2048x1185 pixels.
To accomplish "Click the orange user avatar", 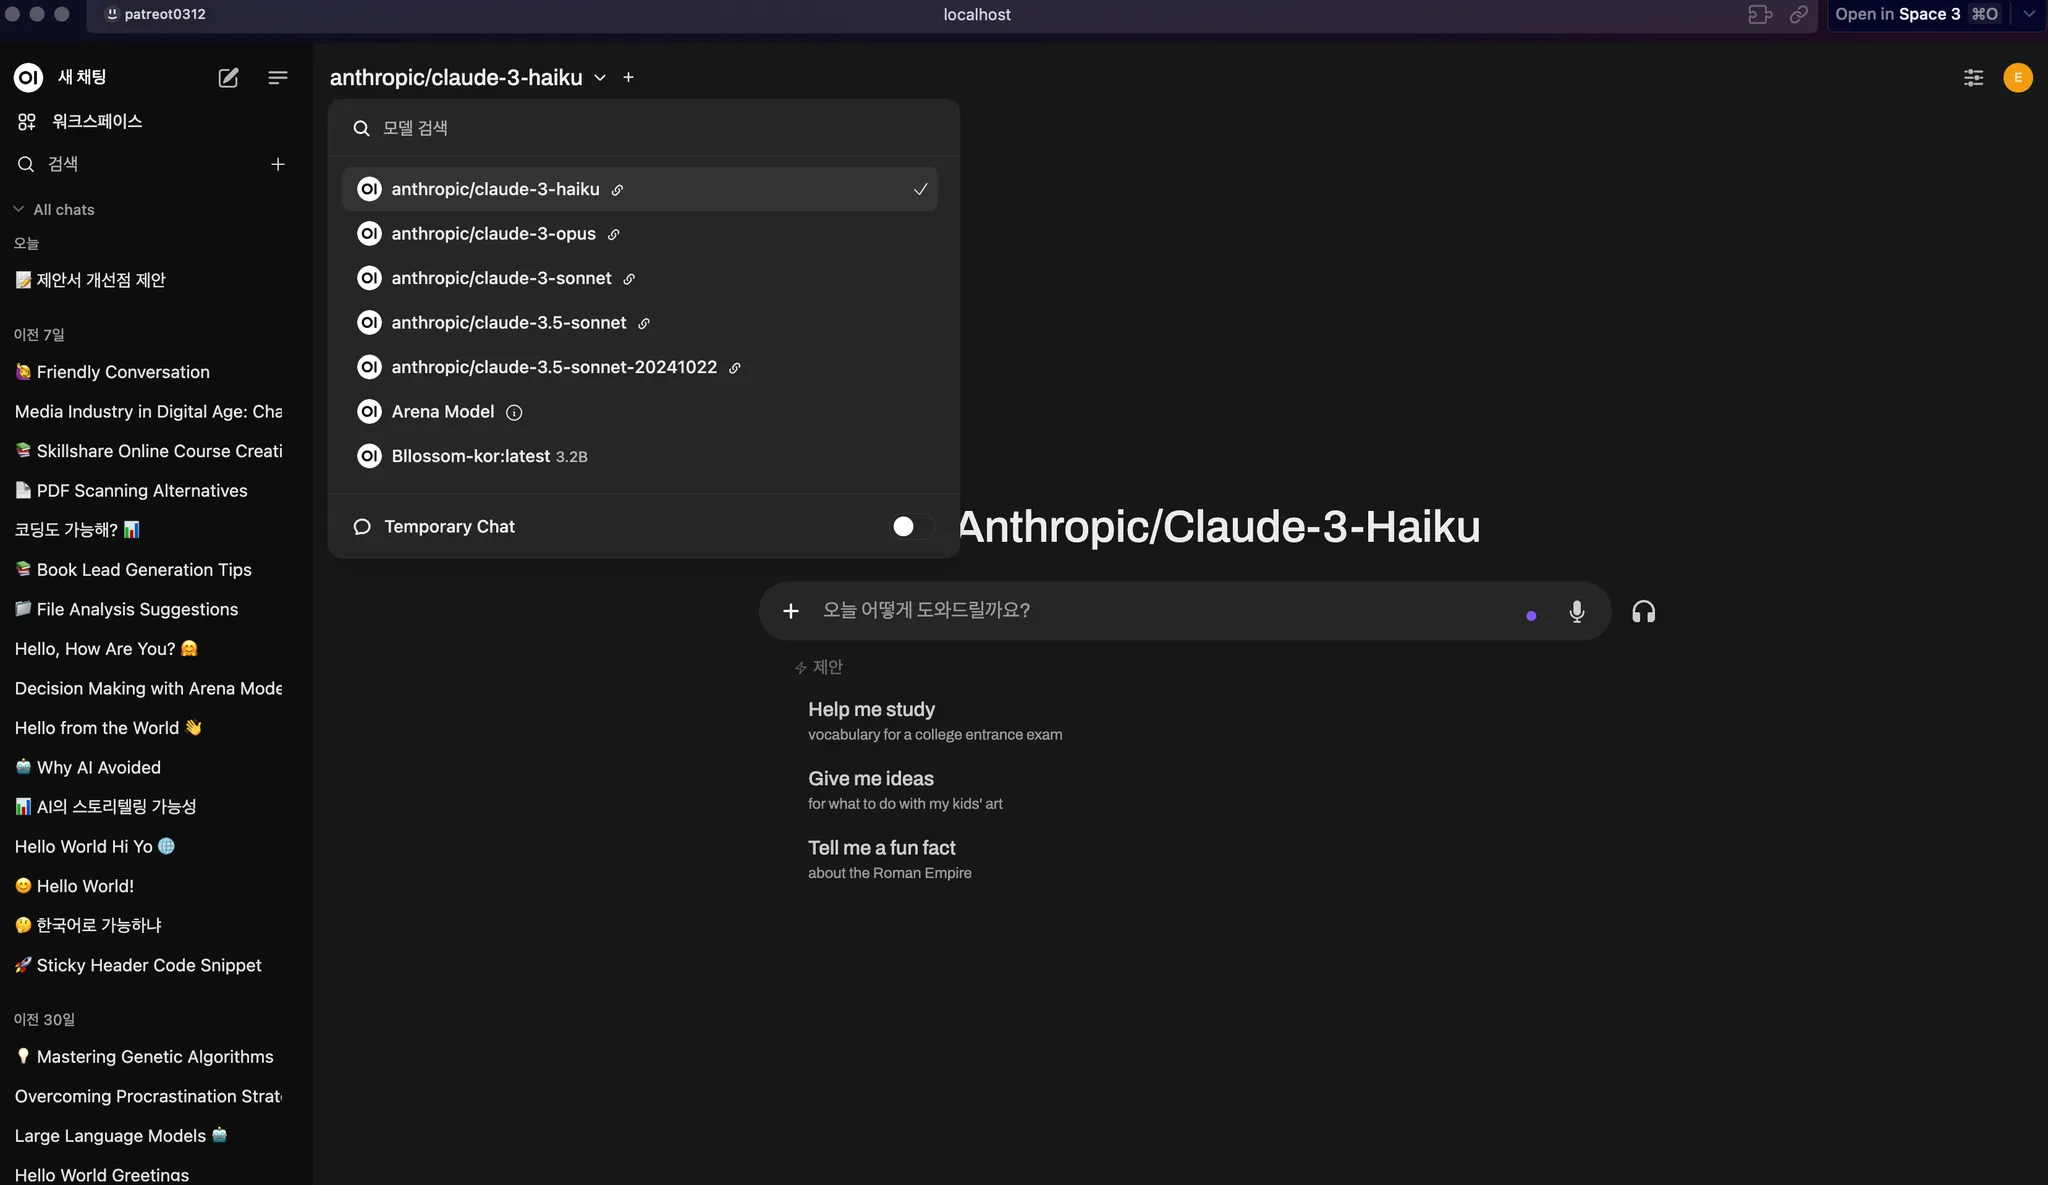I will (x=2017, y=78).
